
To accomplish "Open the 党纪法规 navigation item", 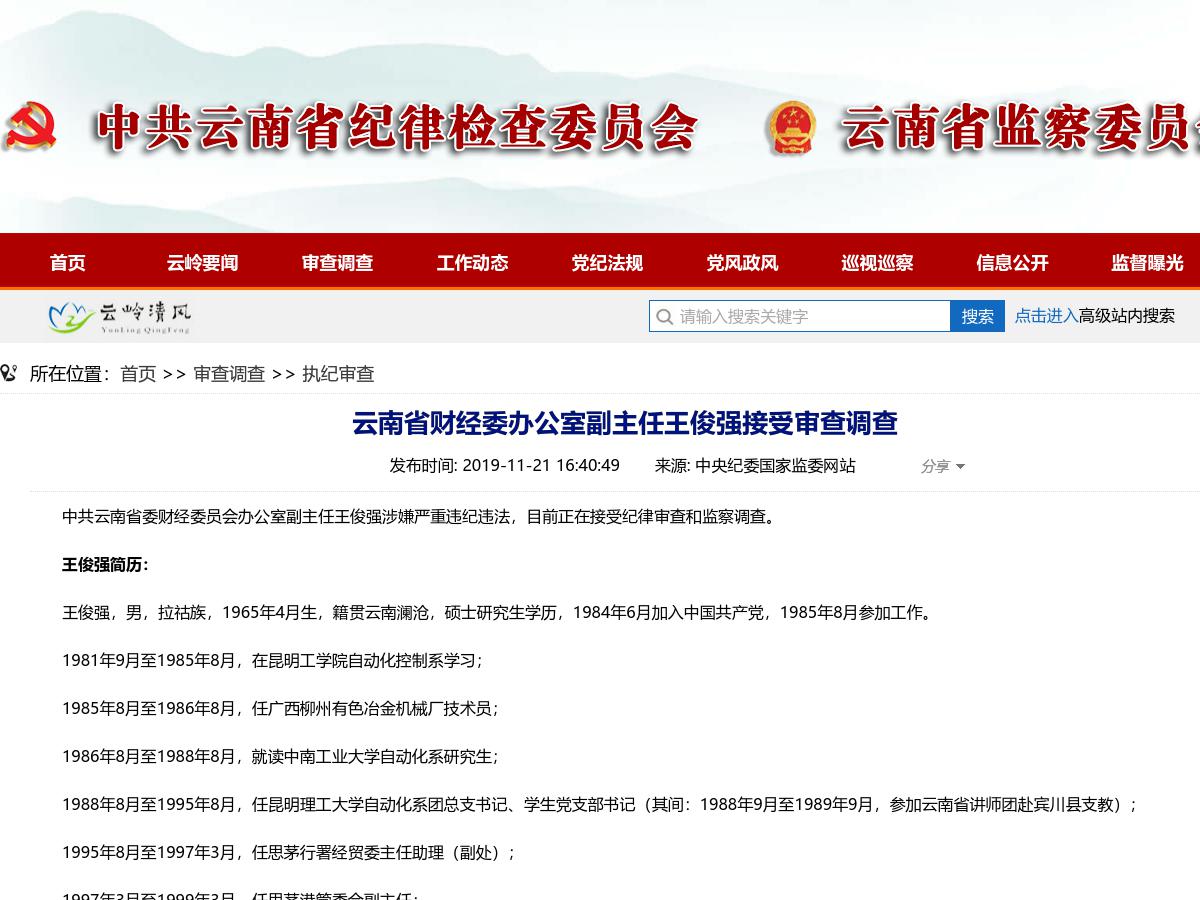I will tap(607, 263).
